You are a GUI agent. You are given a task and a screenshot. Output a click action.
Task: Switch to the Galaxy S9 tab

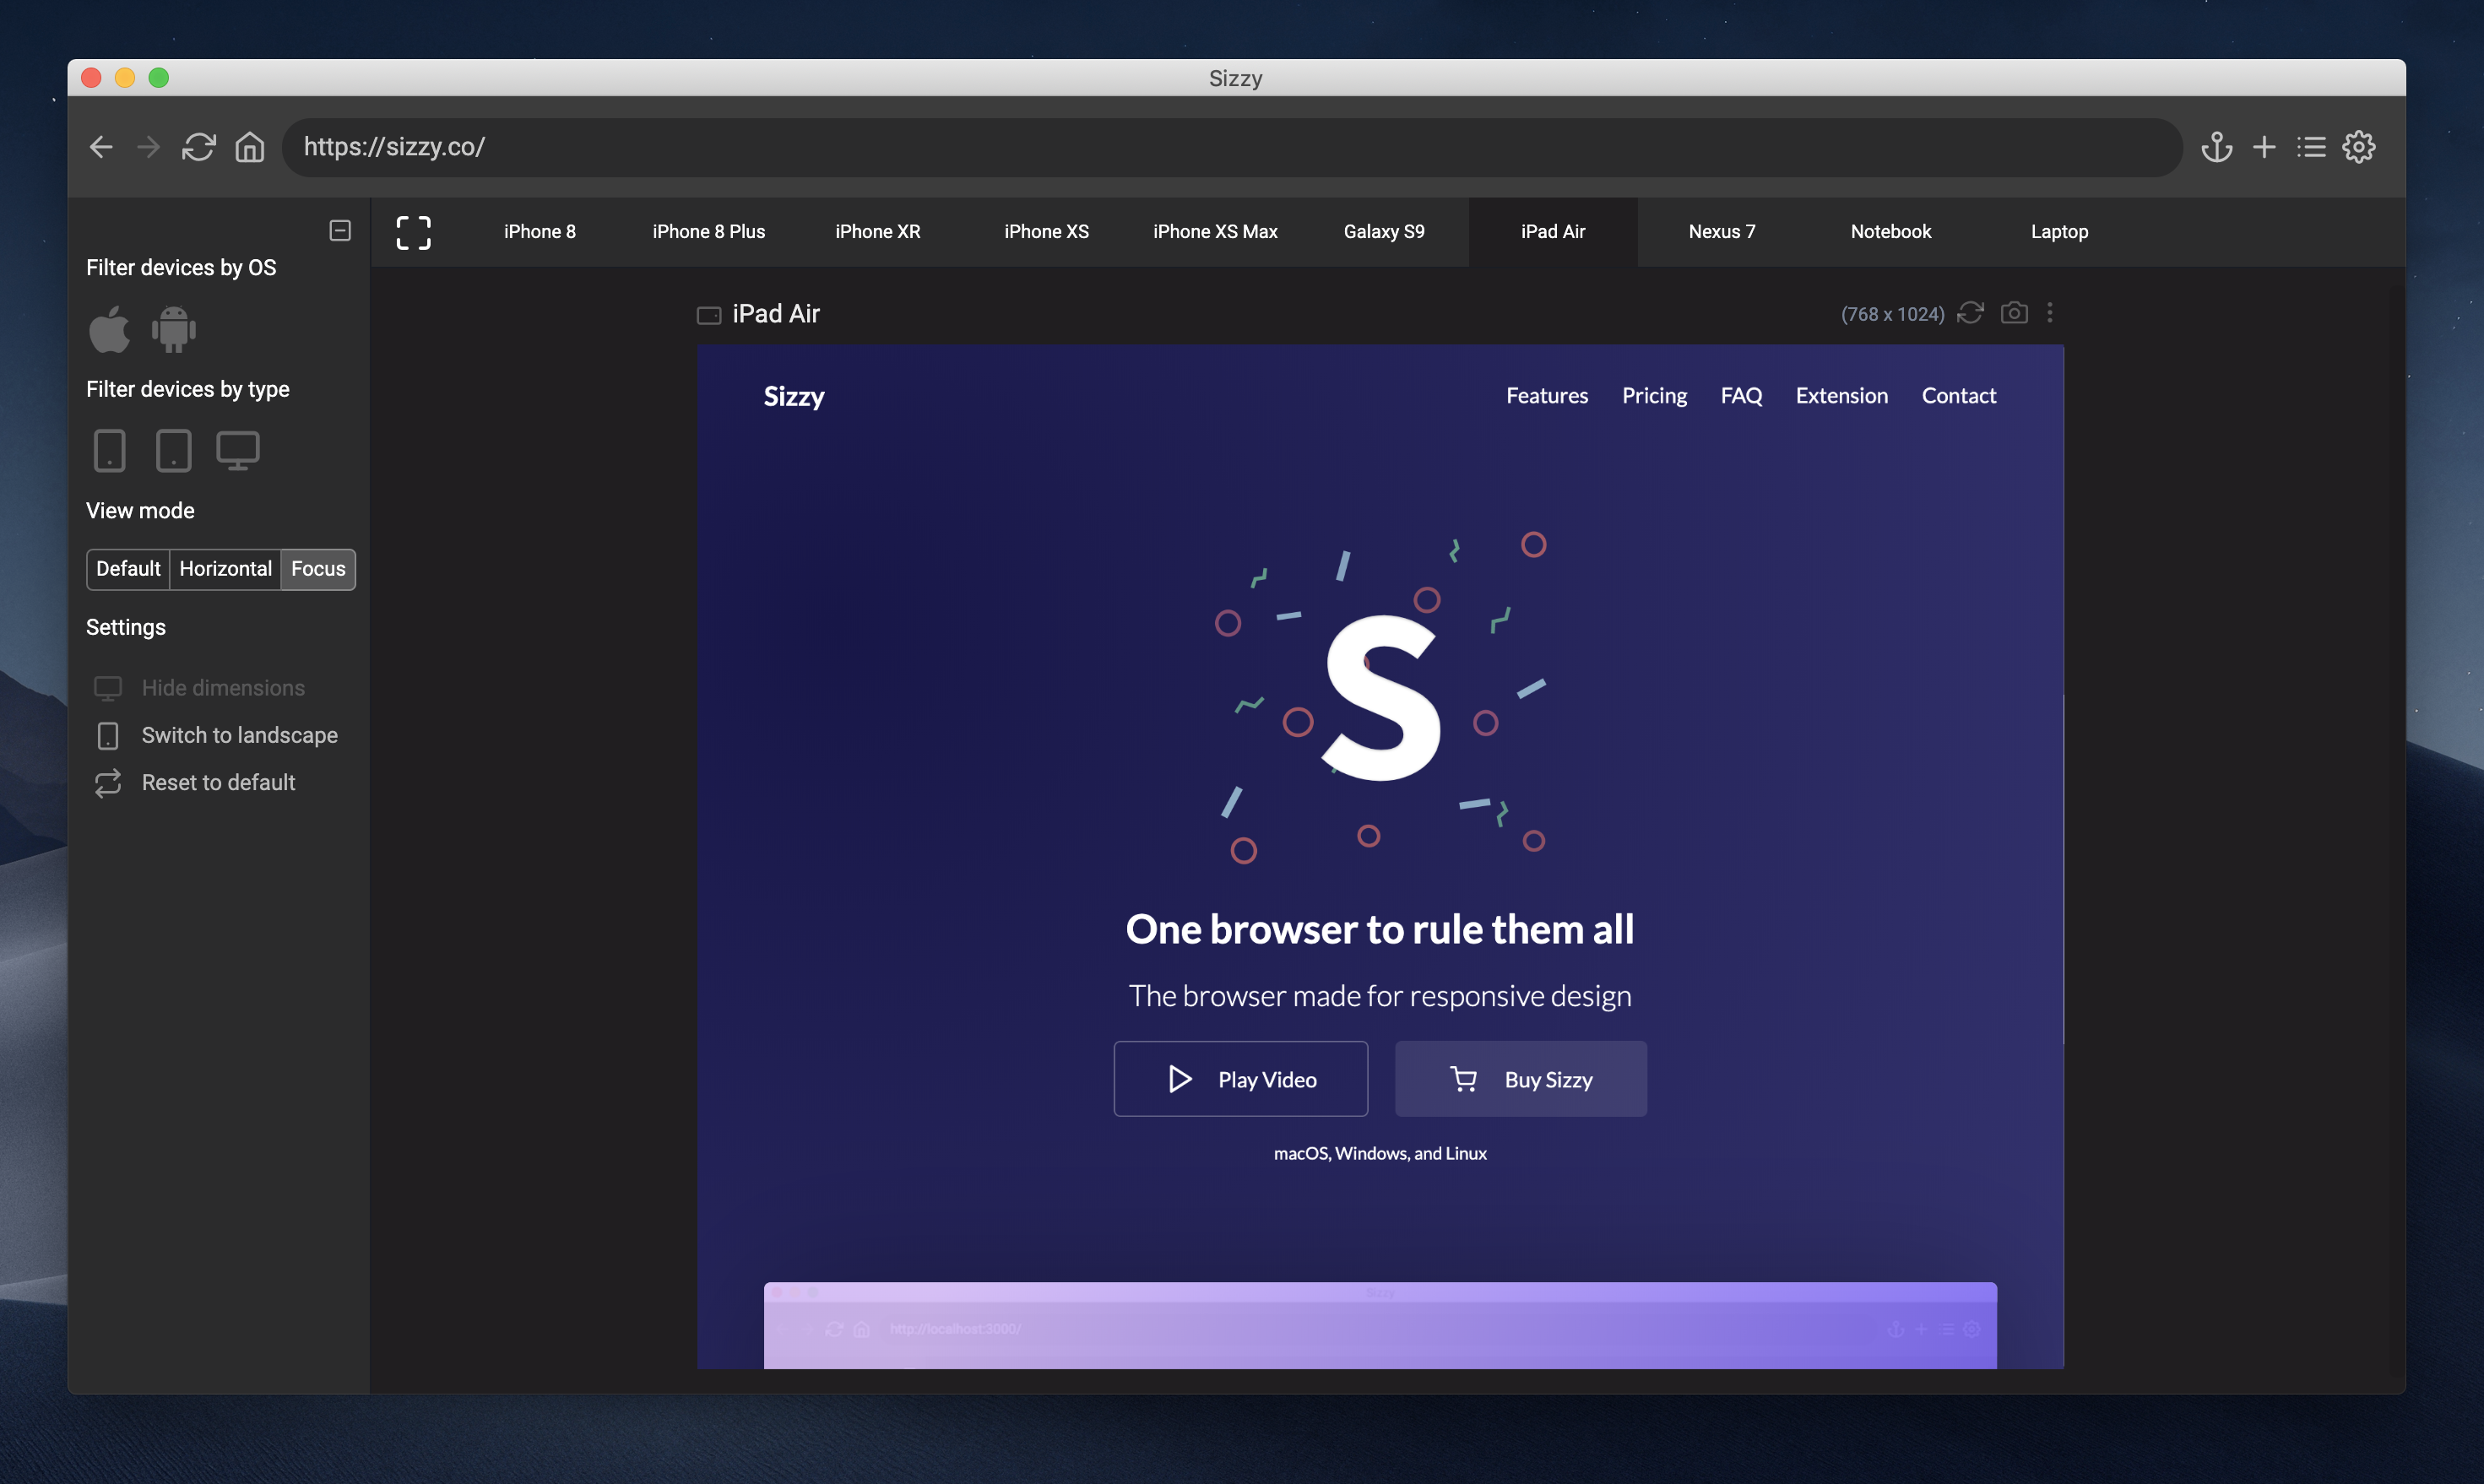[x=1384, y=232]
